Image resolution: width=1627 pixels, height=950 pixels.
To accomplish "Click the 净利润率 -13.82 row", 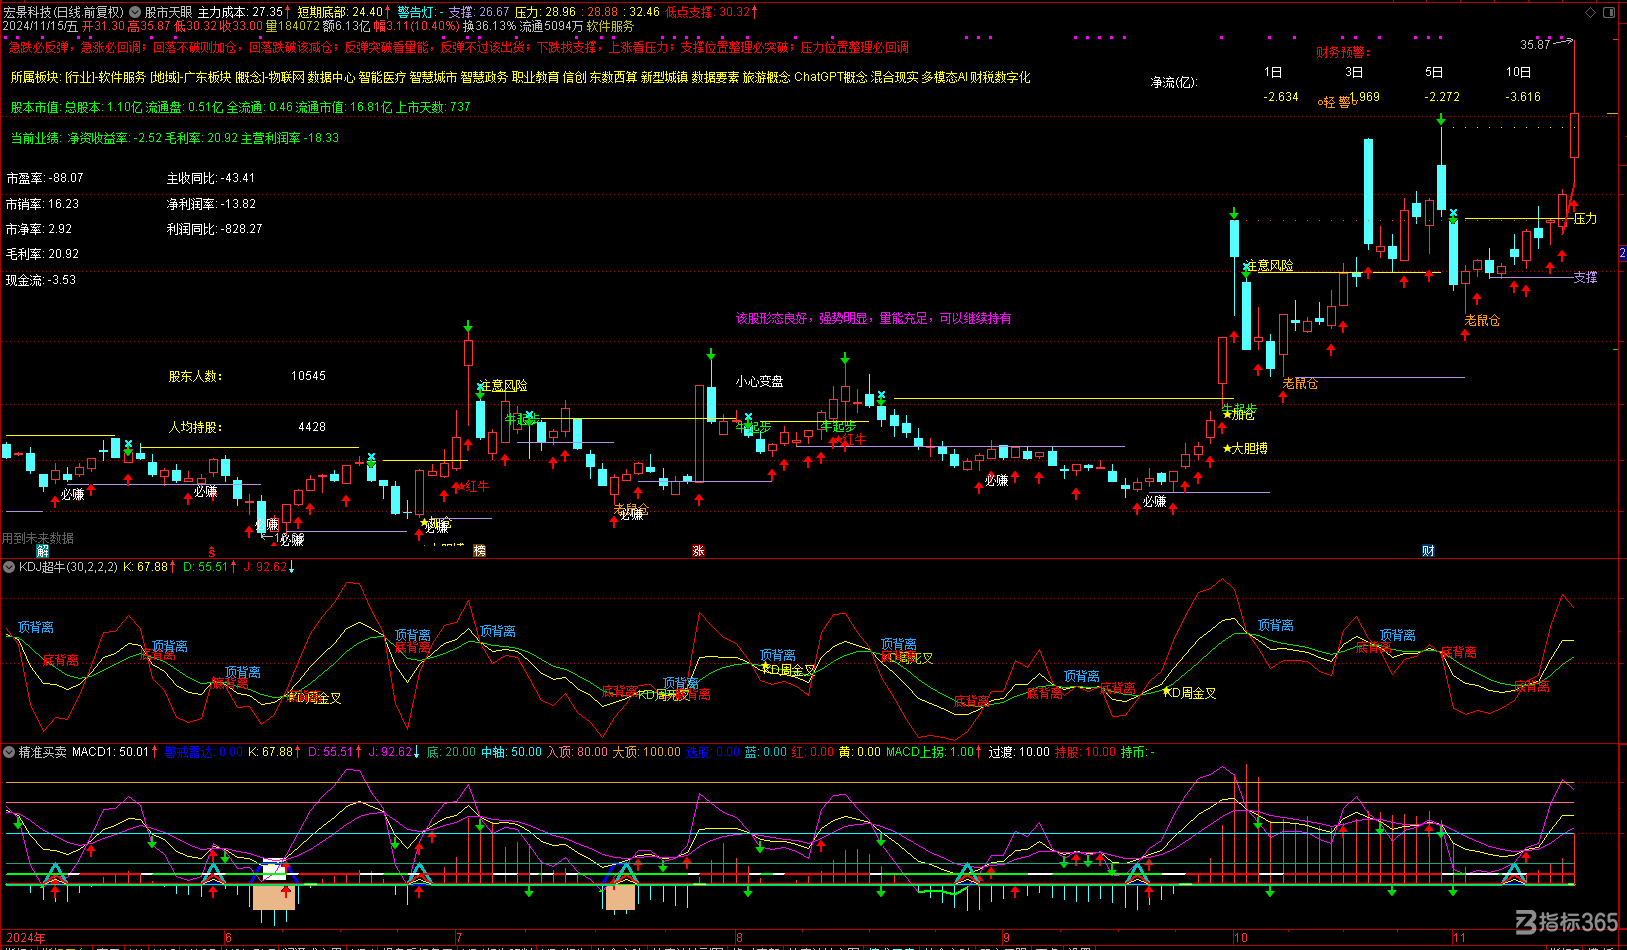I will tap(211, 203).
